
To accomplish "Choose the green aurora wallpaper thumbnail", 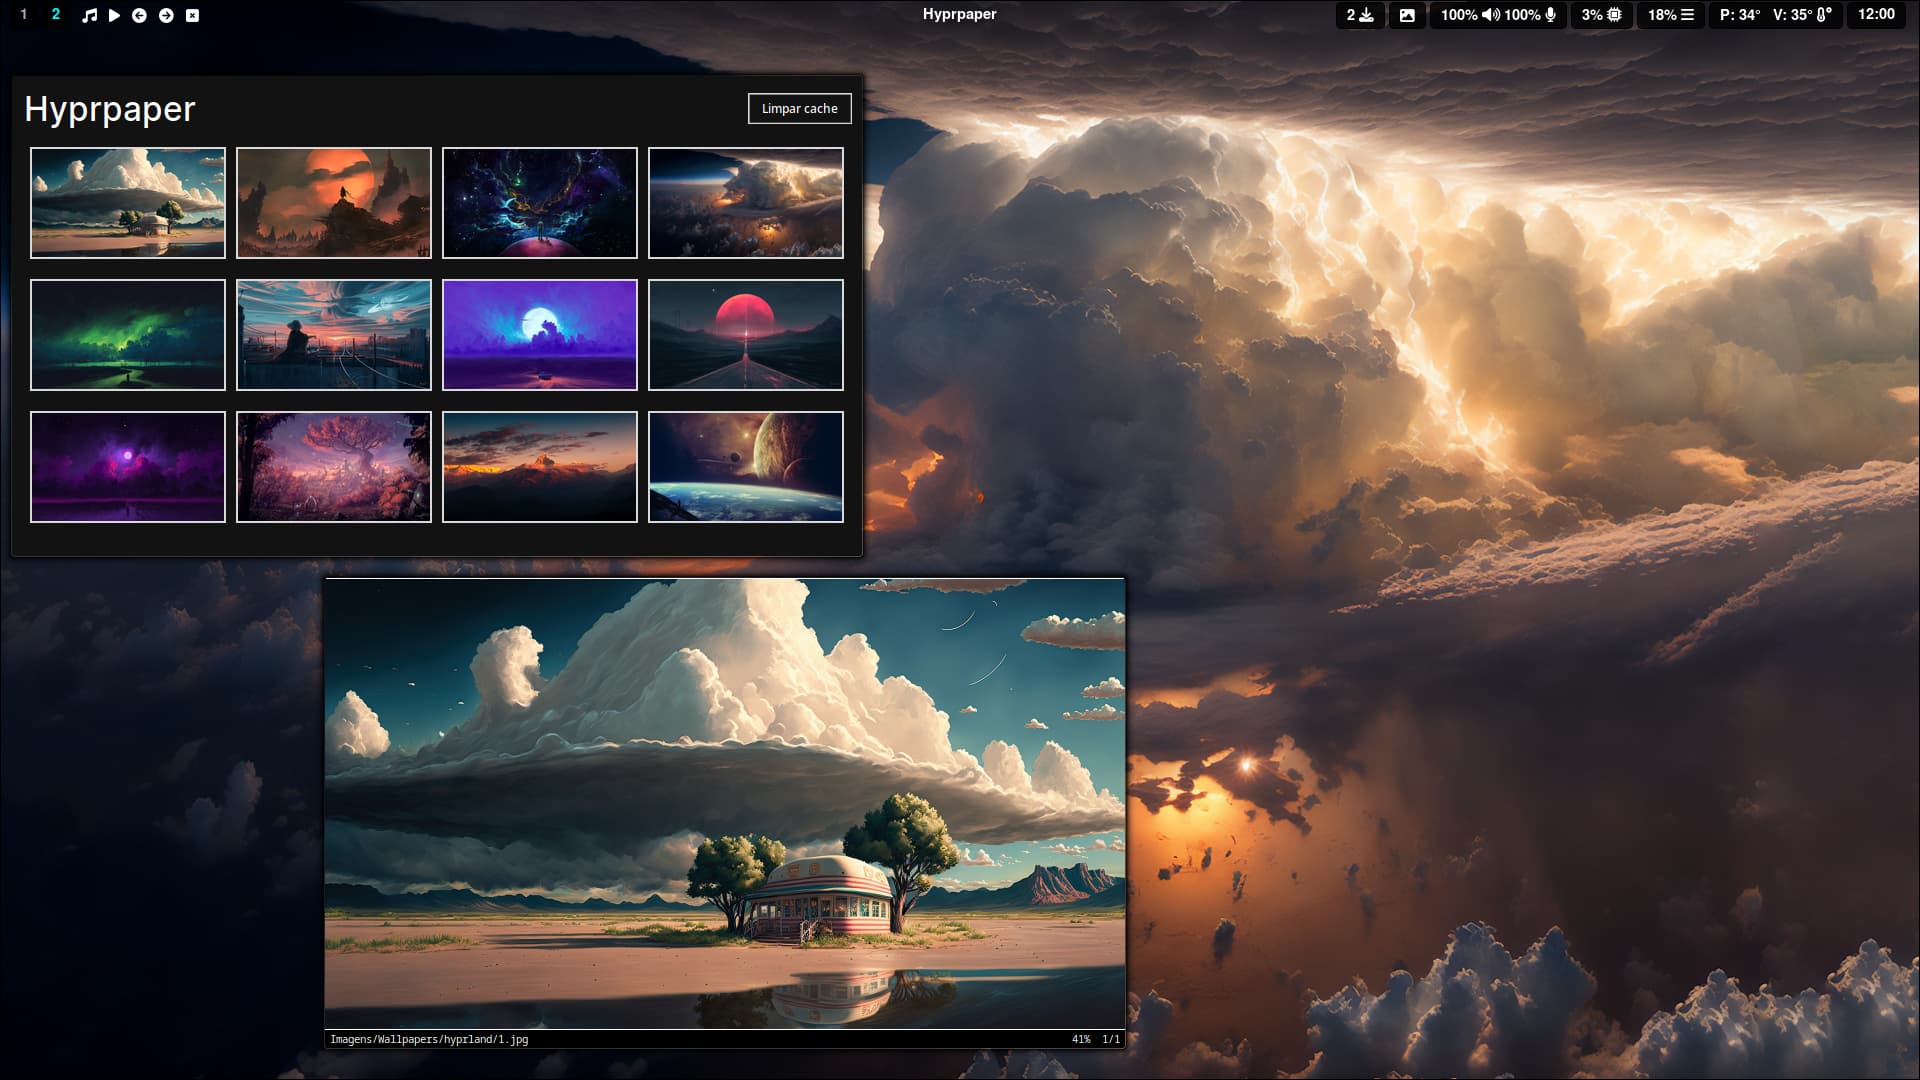I will (x=128, y=335).
